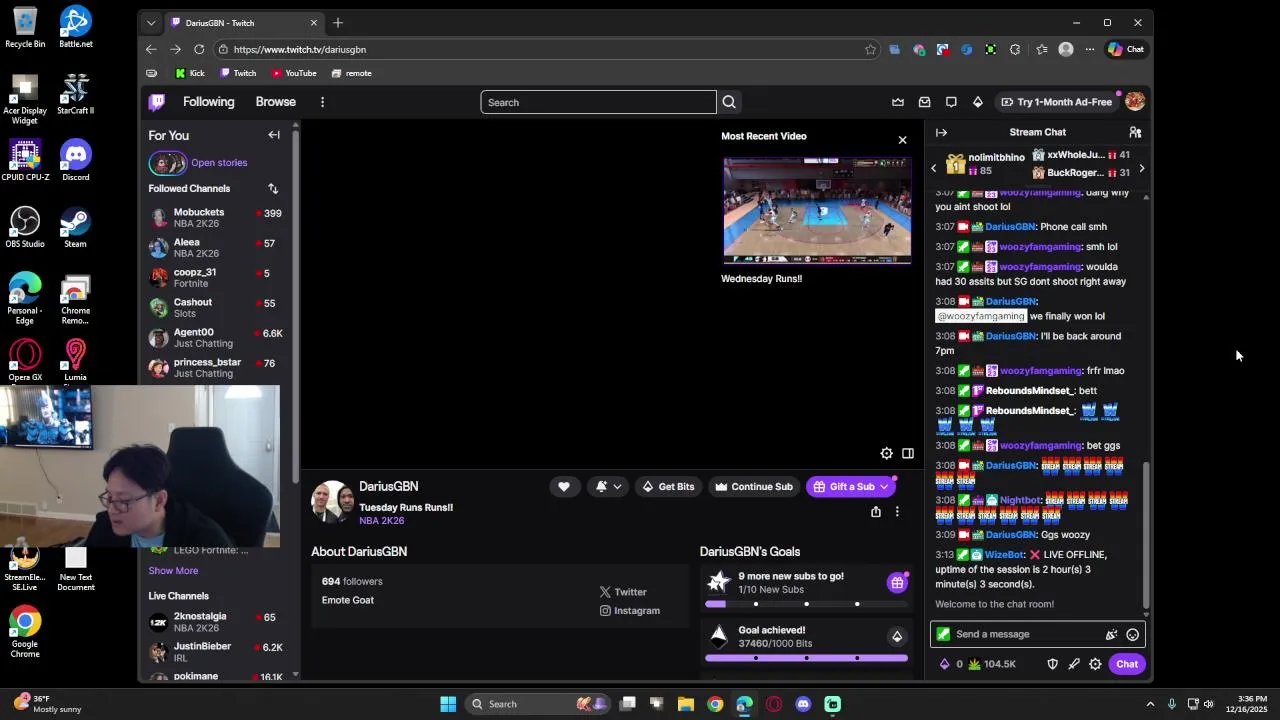Click the share icon below Gift a Sub
Screen dimensions: 1280x720
(x=876, y=512)
